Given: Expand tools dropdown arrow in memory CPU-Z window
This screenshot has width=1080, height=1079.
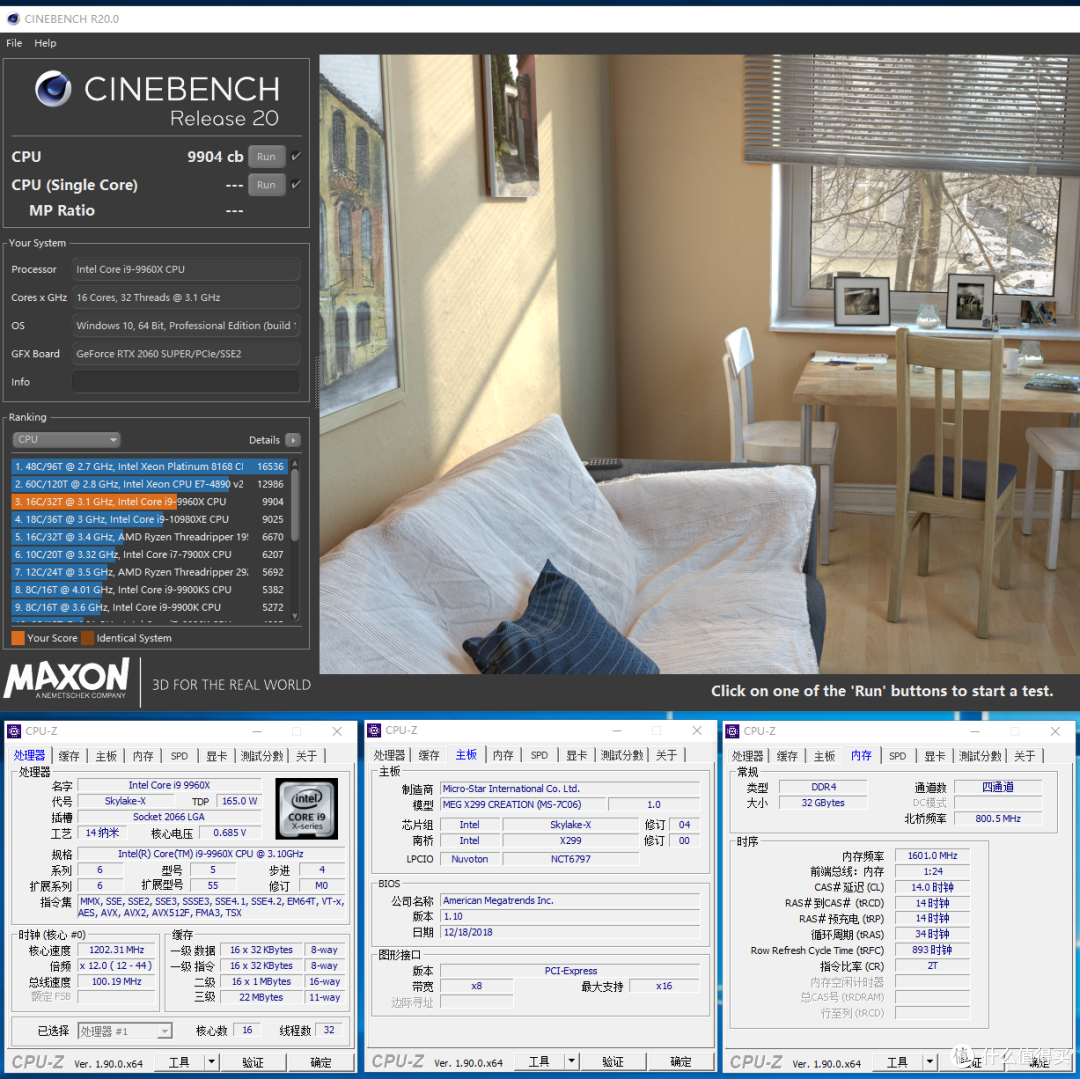Looking at the screenshot, I should click(x=929, y=1062).
